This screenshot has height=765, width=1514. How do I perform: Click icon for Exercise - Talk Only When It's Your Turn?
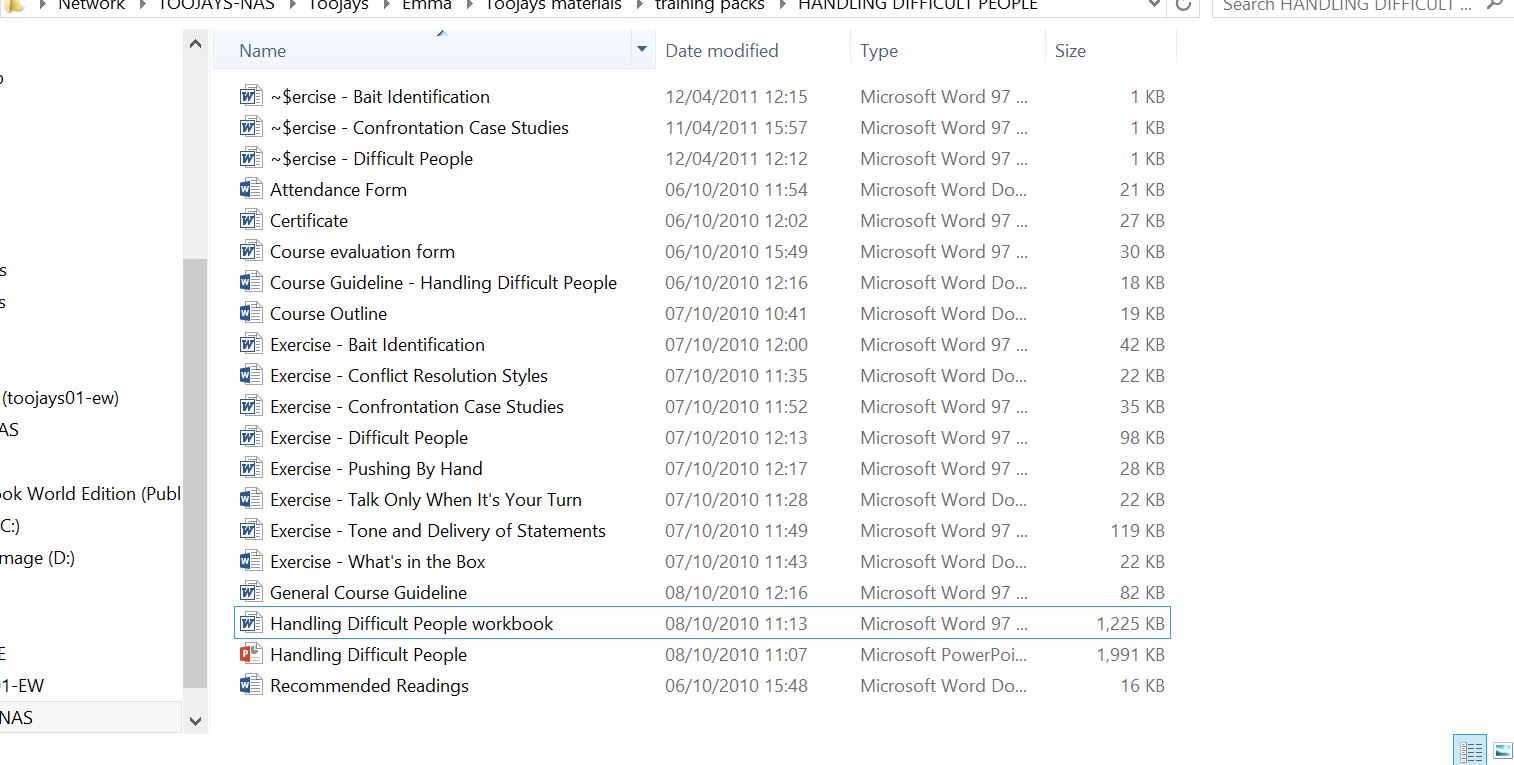point(251,499)
